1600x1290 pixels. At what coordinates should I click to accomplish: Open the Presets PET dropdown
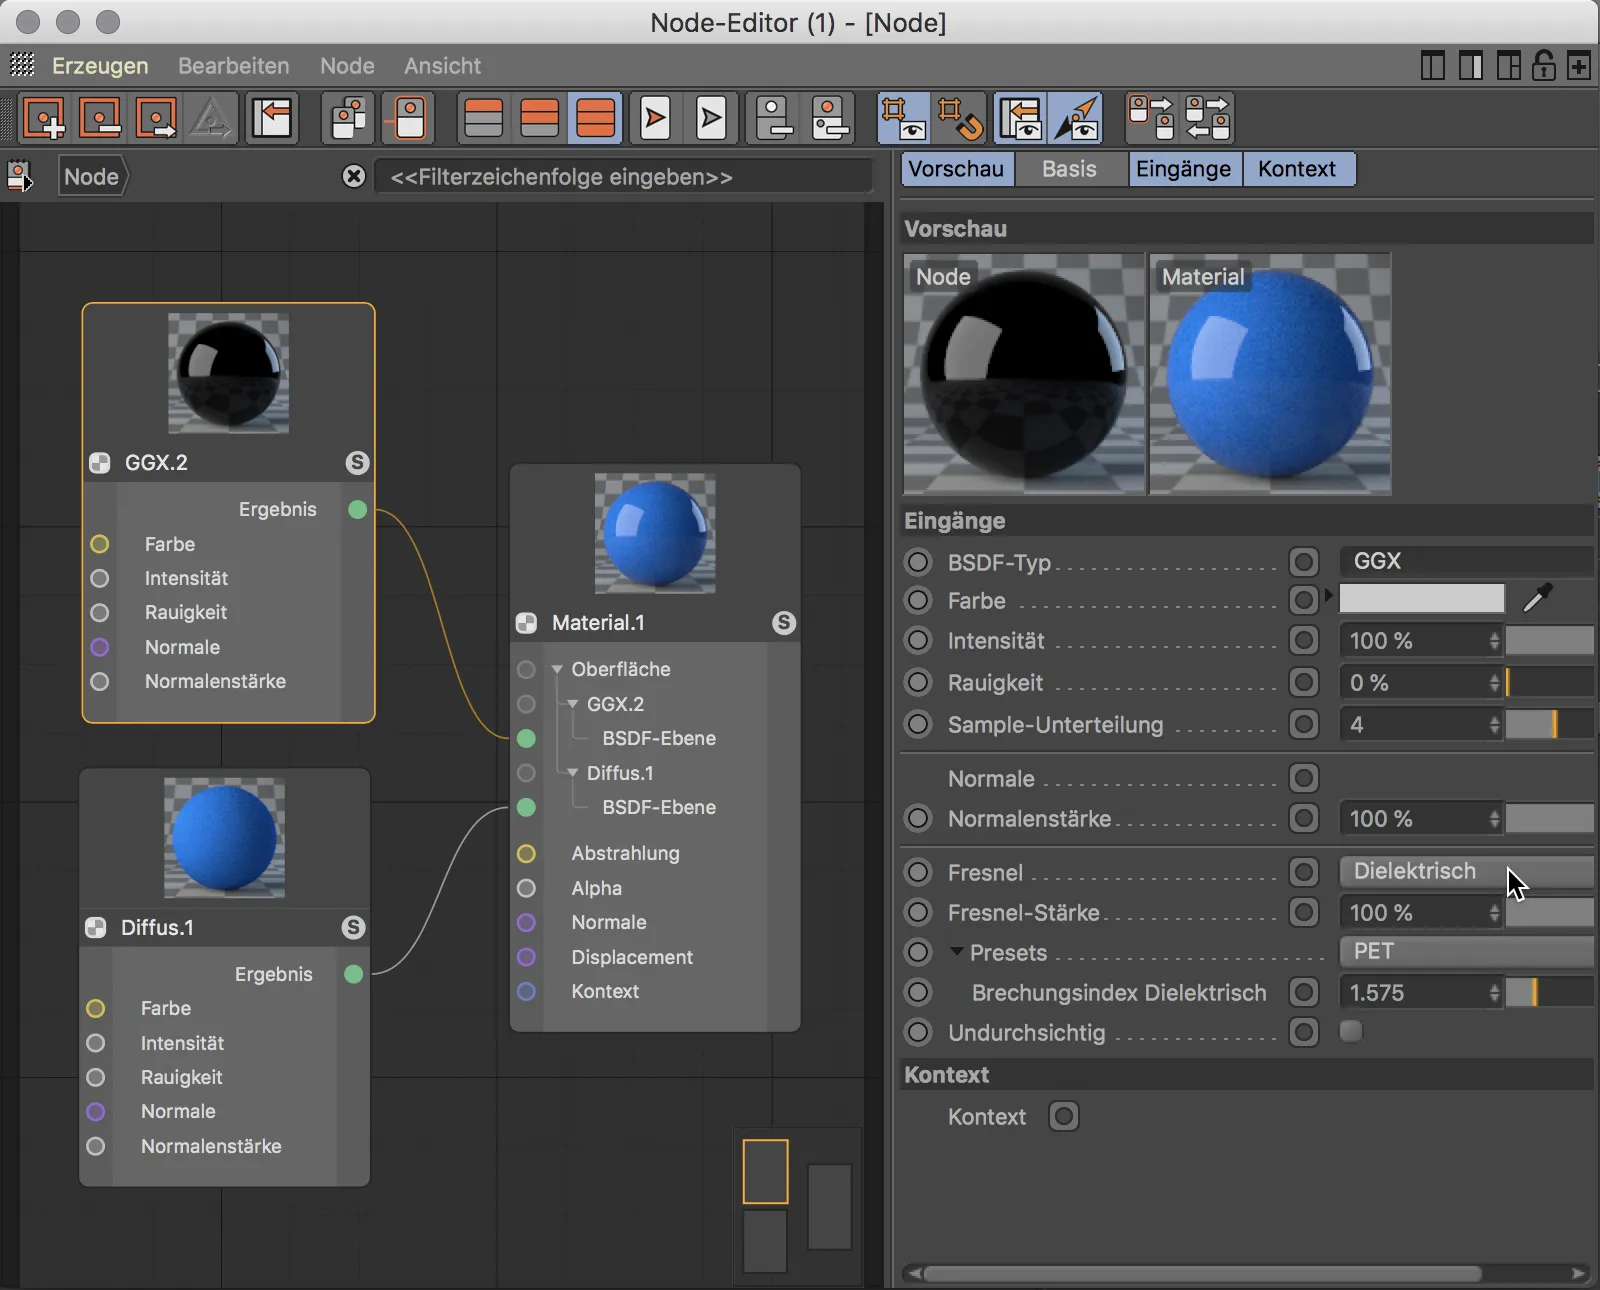coord(1466,951)
